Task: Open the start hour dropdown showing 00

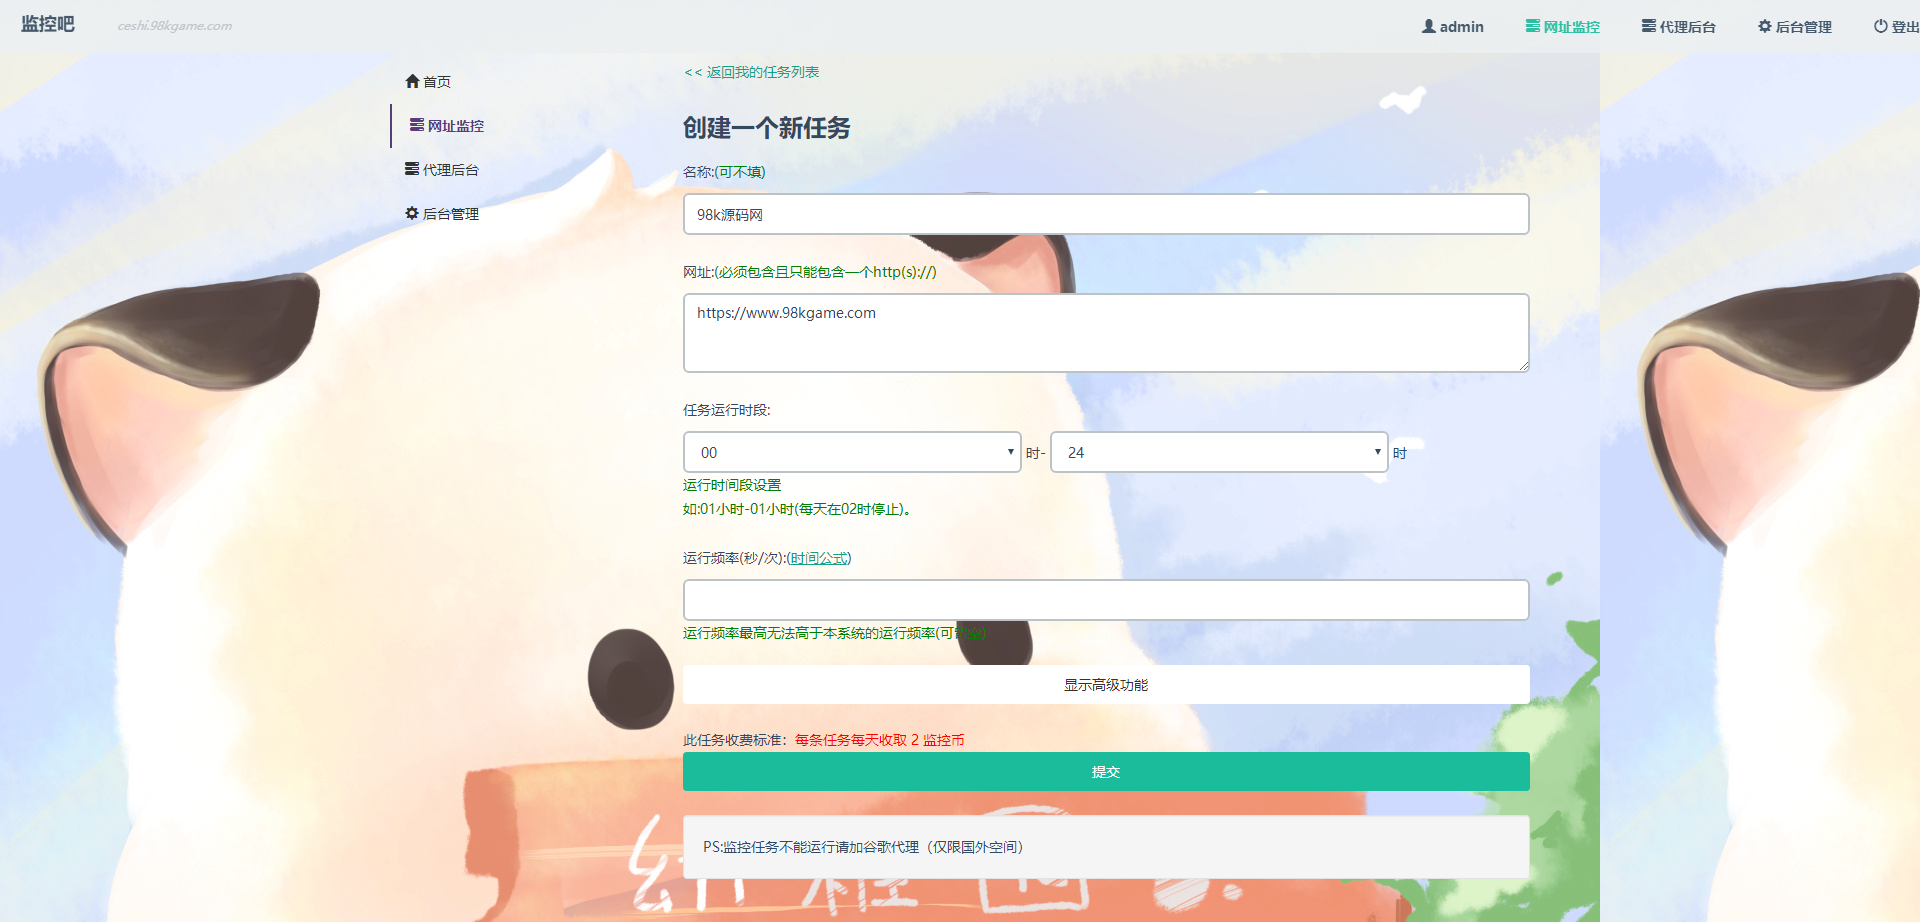Action: pyautogui.click(x=852, y=452)
